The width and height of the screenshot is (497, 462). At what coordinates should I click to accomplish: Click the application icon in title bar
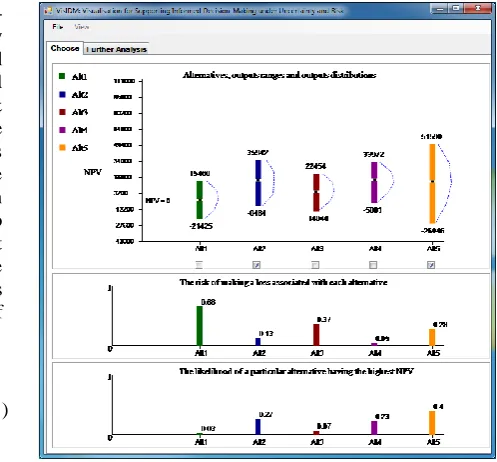[49, 11]
